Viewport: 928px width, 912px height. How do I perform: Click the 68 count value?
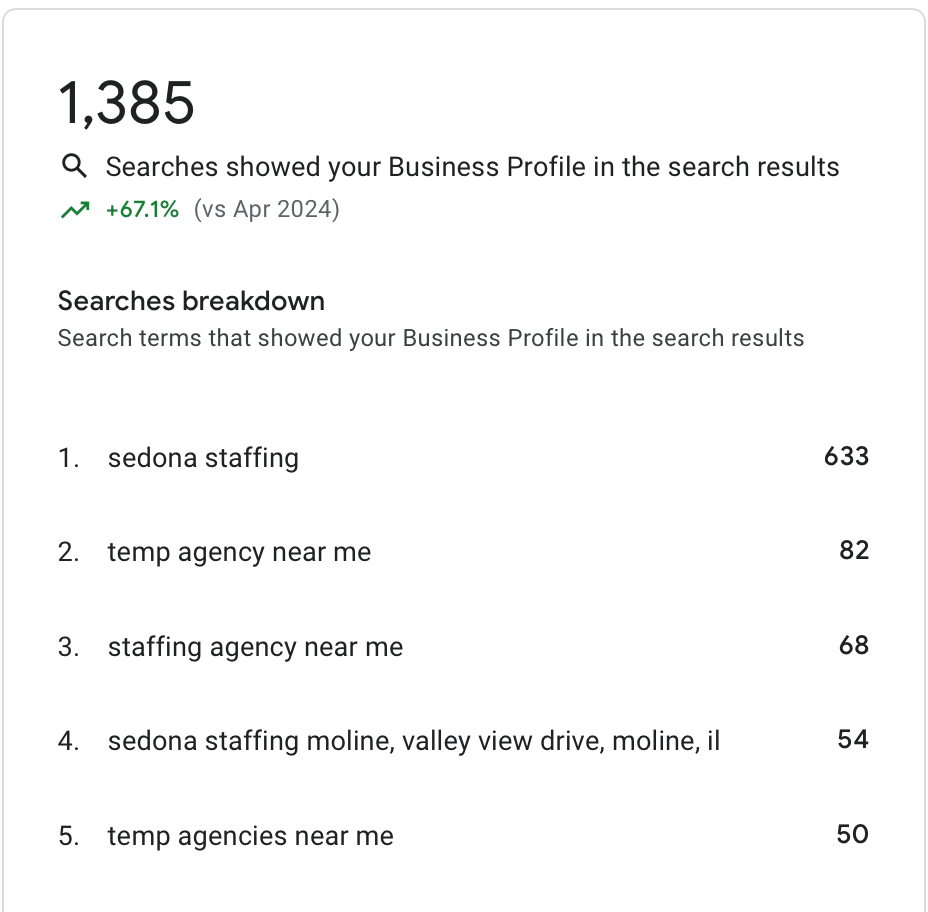(854, 645)
